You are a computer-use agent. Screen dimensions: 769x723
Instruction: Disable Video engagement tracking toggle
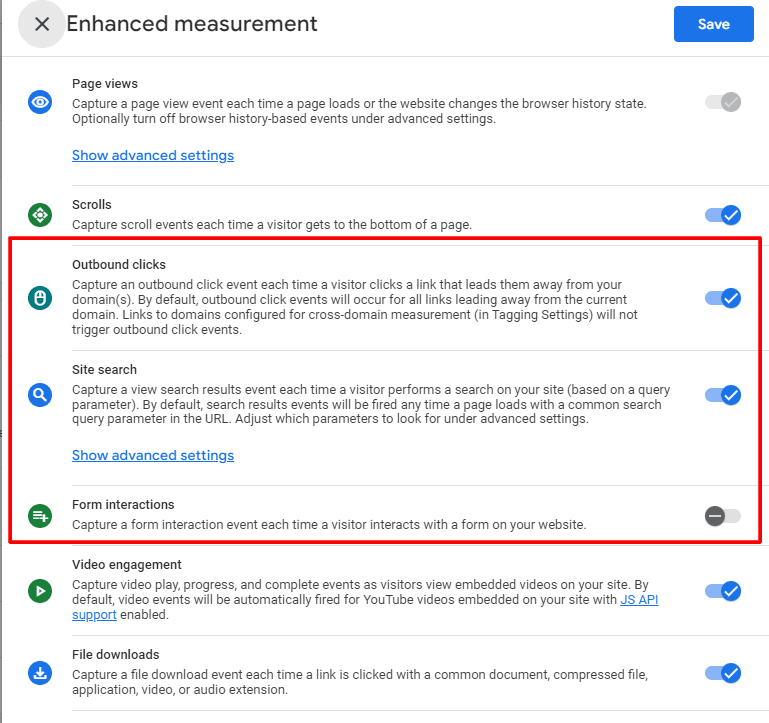723,591
